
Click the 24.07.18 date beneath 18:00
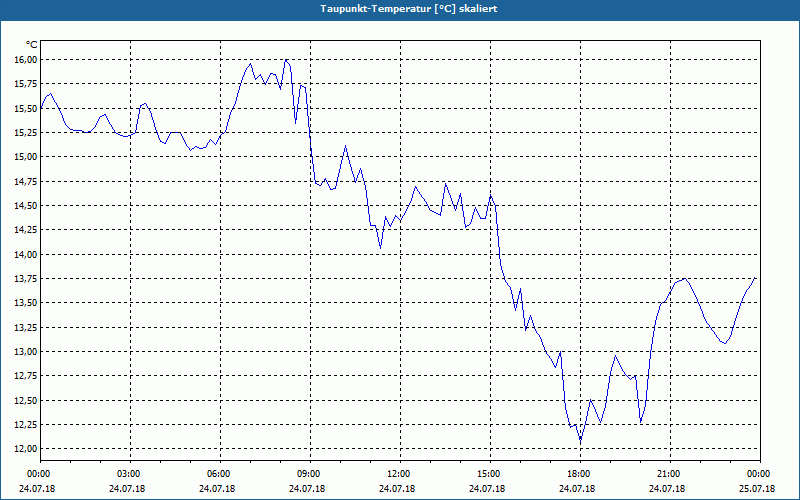tap(577, 489)
